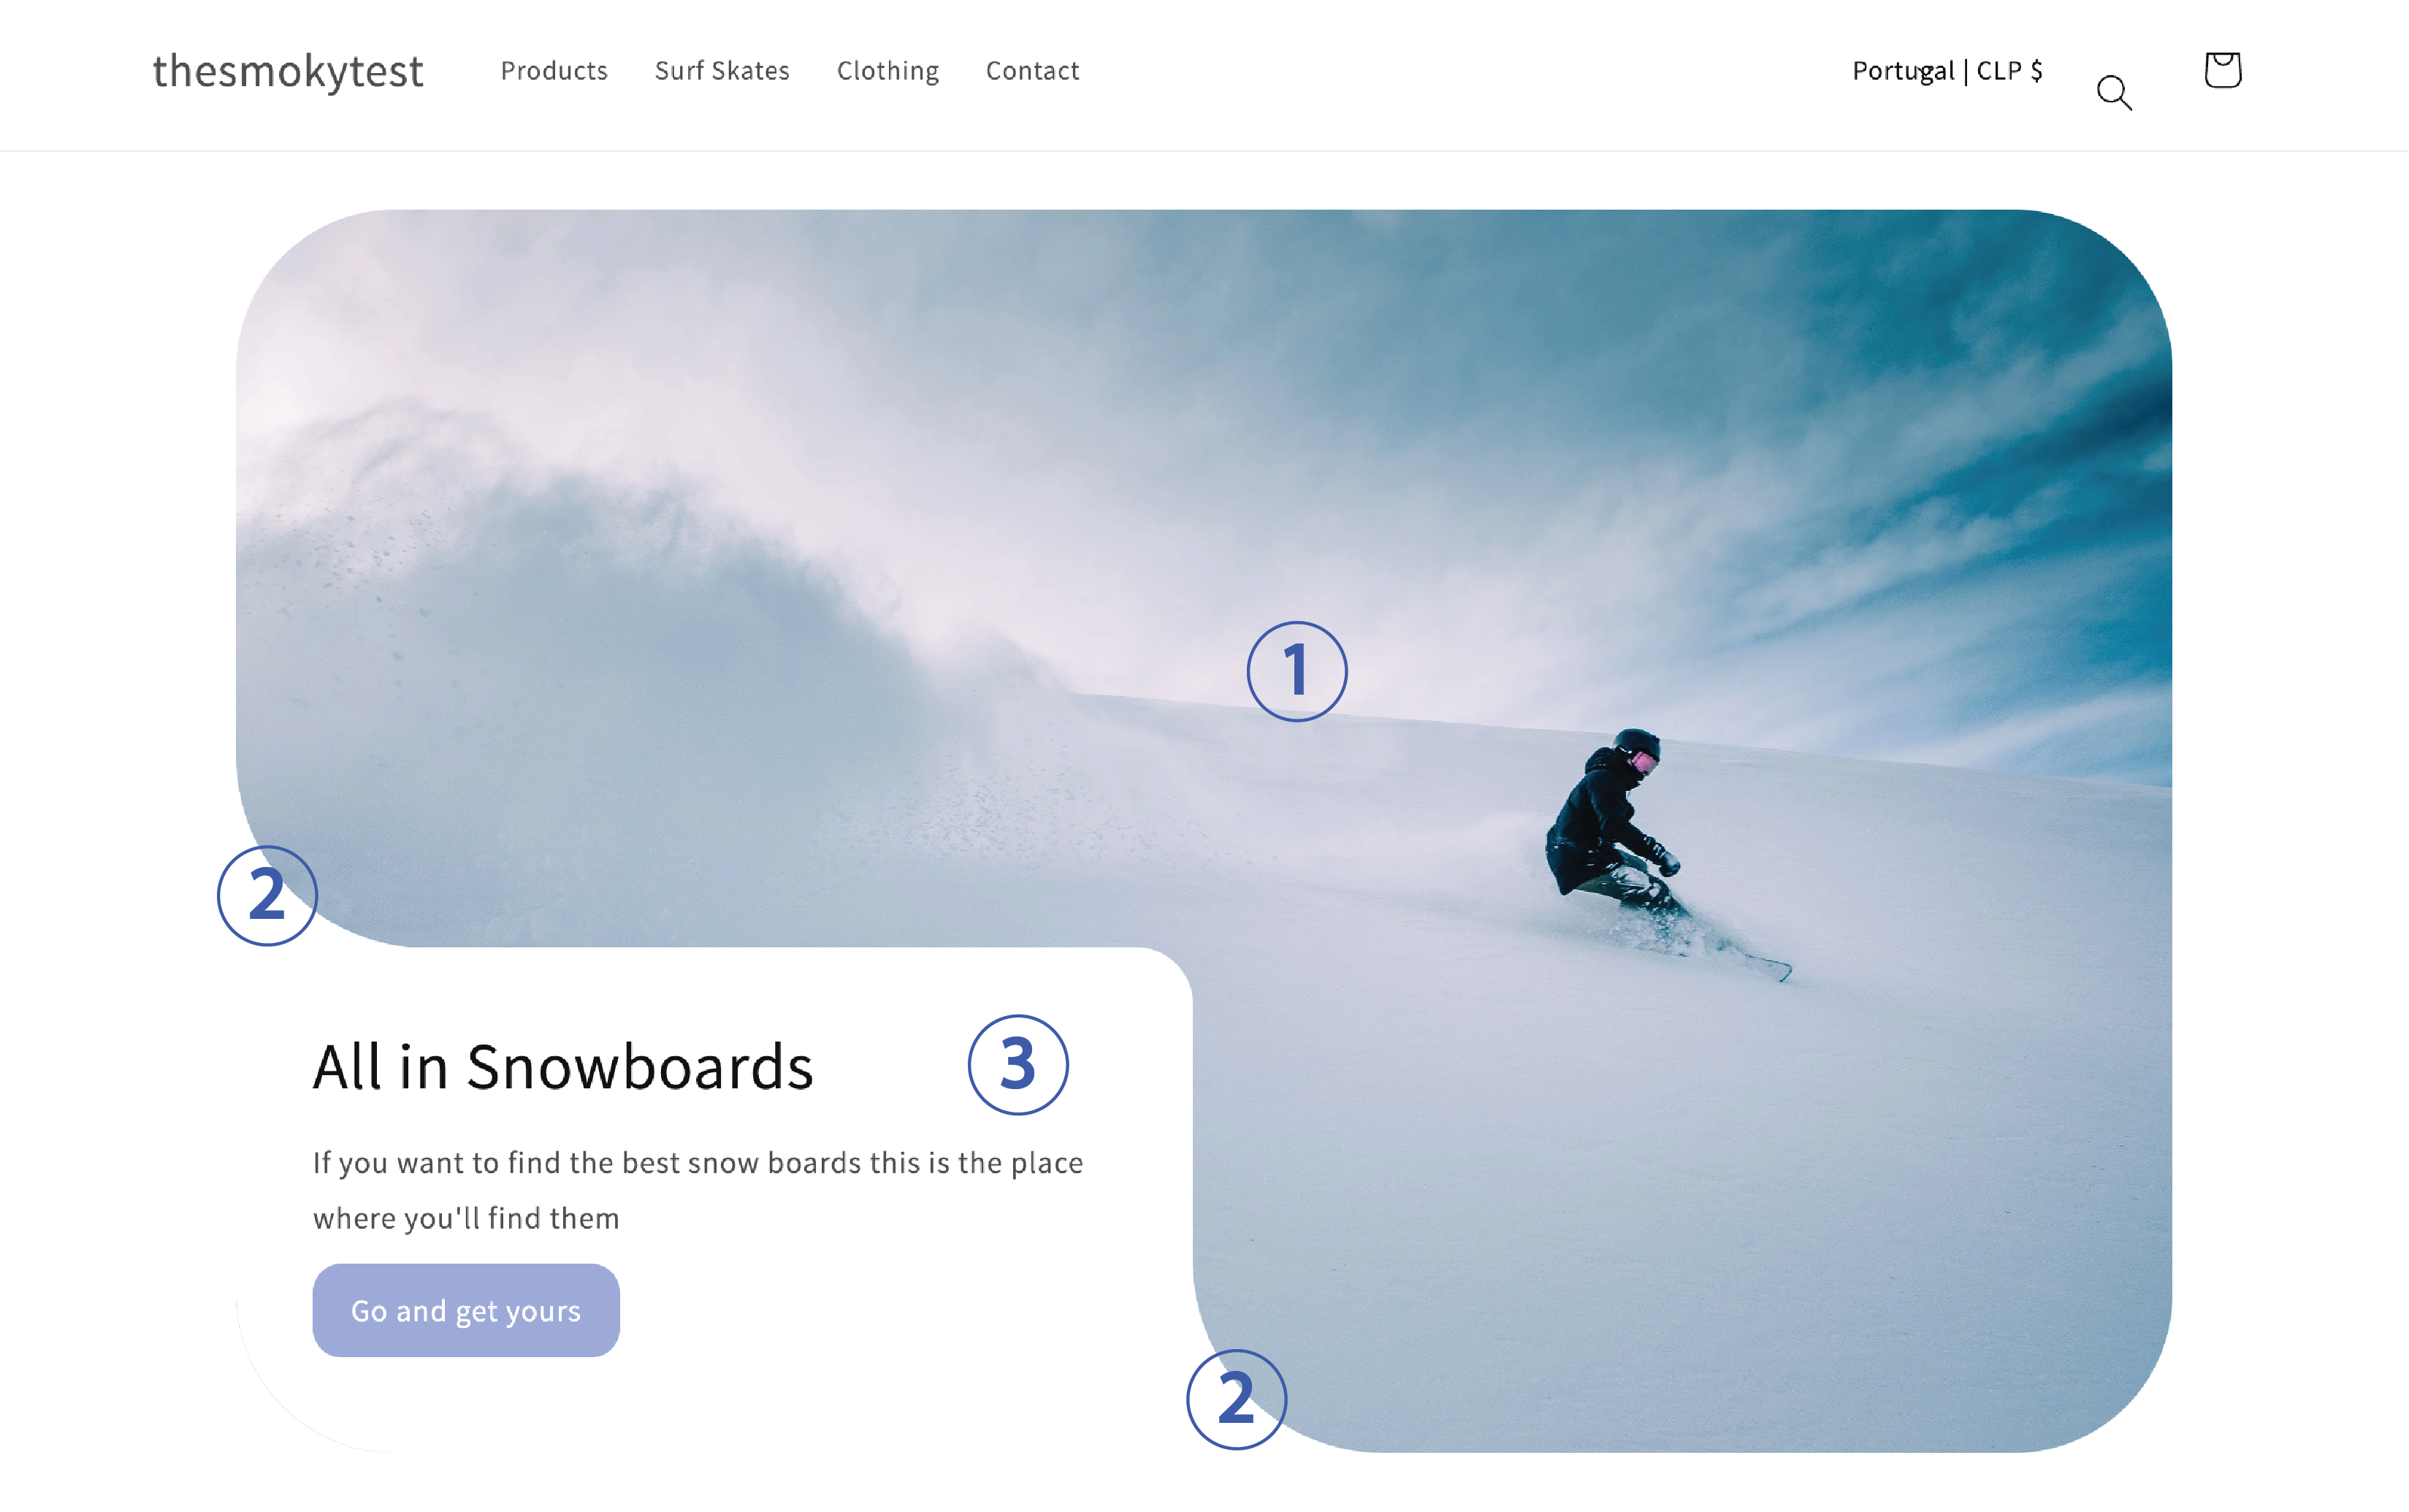This screenshot has height=1512, width=2409.
Task: Click the circled 2 marker near banner bottom
Action: click(1236, 1399)
